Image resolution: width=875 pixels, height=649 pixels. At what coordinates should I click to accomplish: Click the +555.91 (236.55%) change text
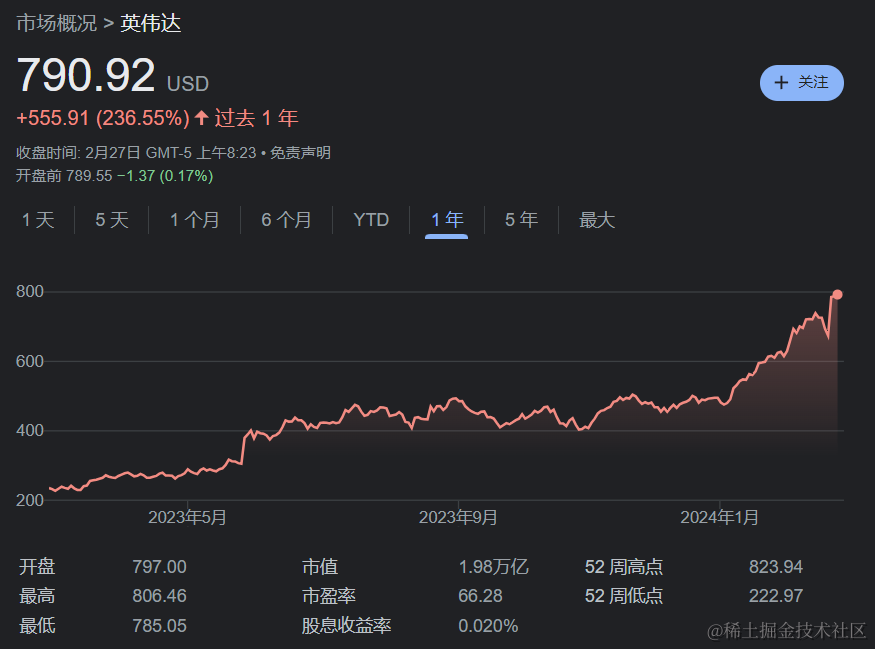pos(103,118)
